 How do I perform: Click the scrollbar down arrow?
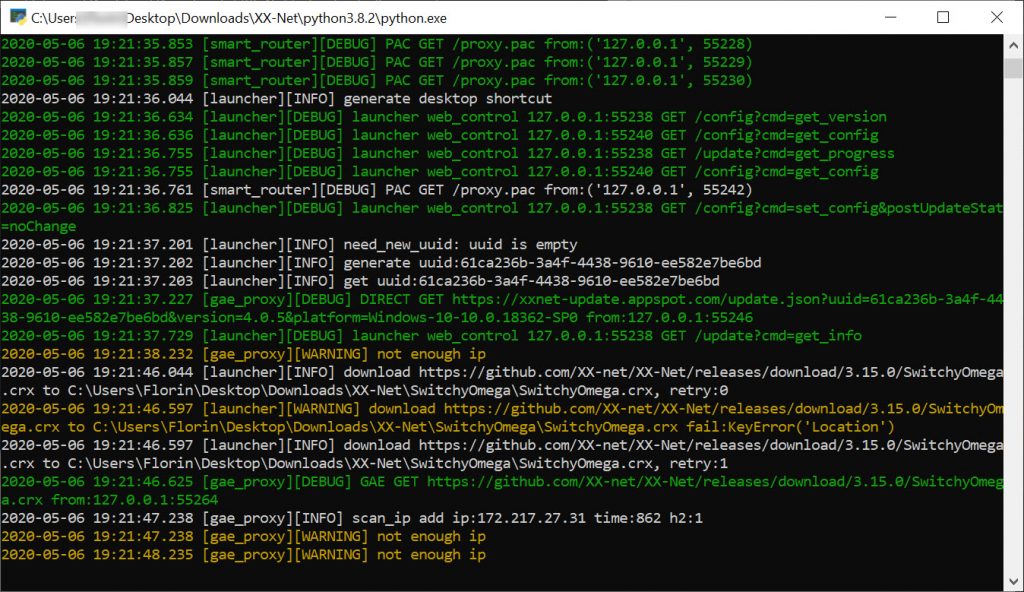click(1013, 581)
